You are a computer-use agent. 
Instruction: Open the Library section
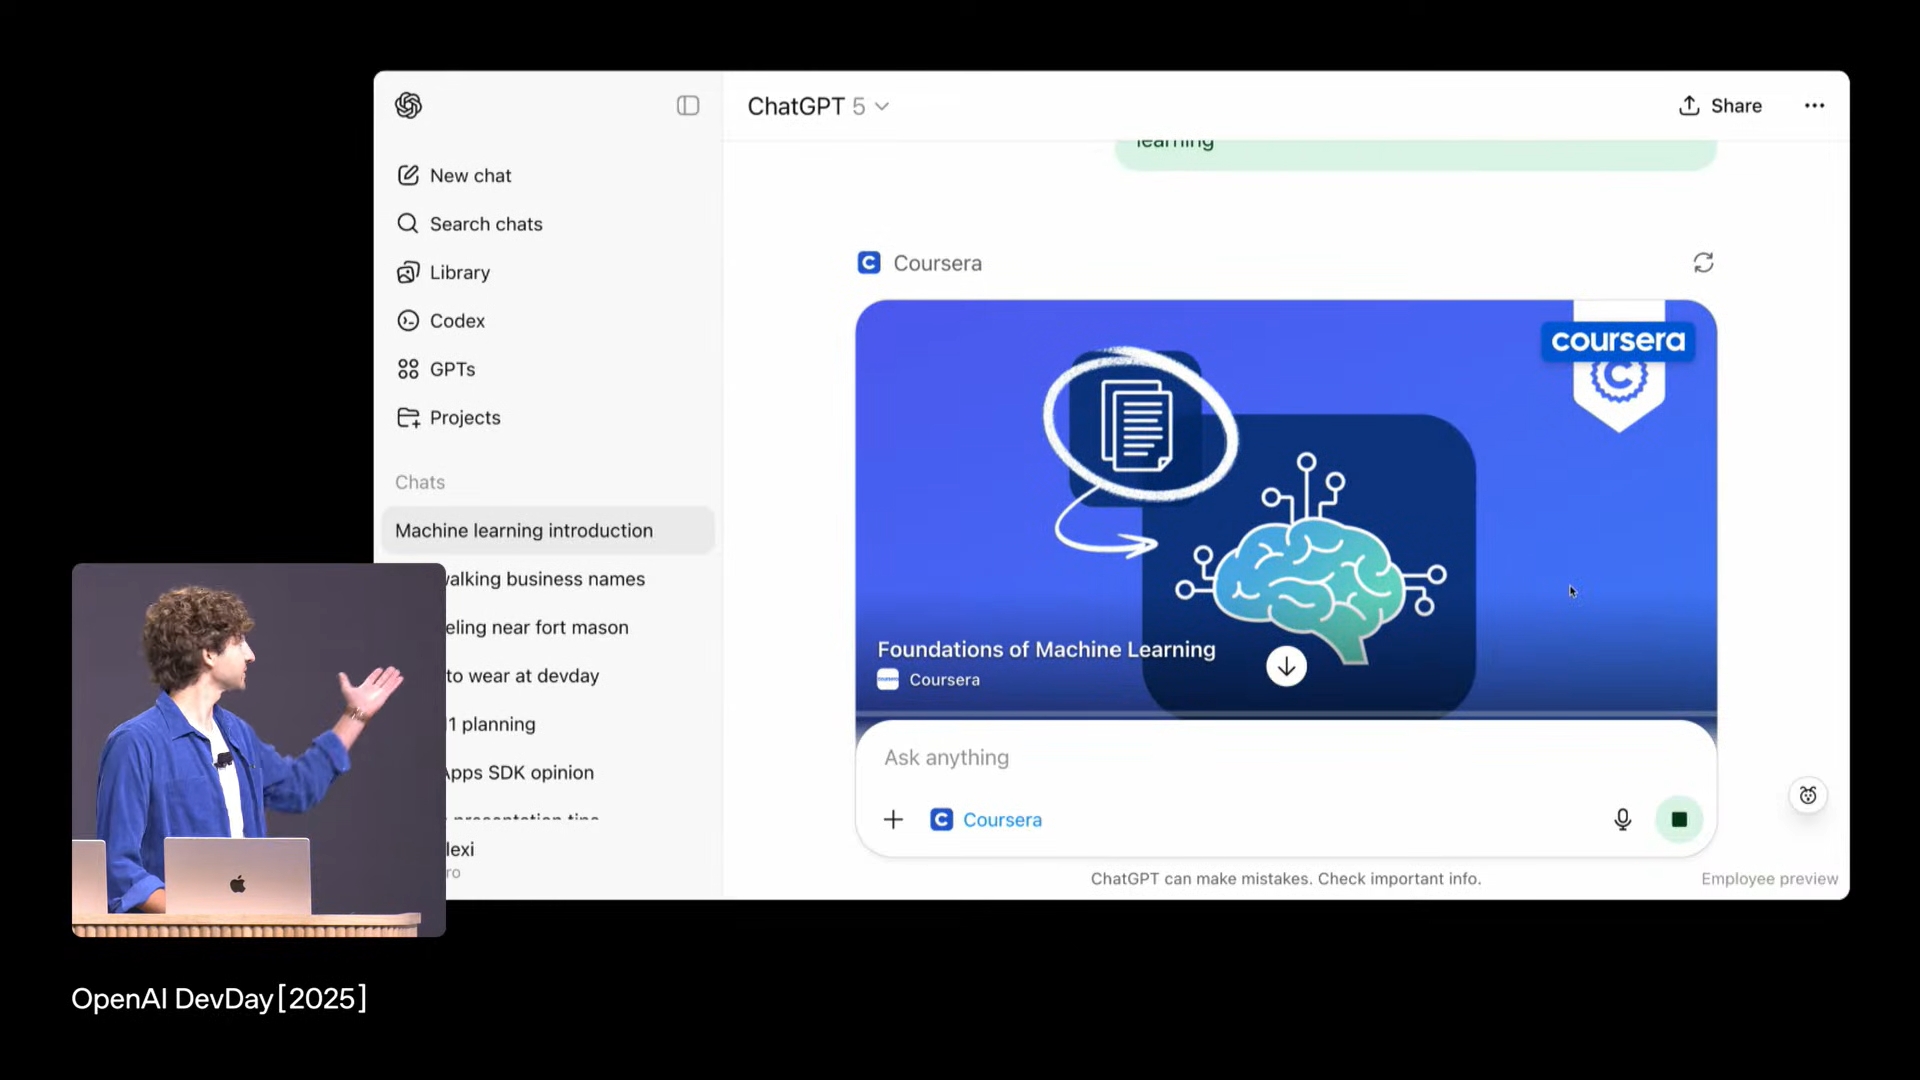pos(459,271)
